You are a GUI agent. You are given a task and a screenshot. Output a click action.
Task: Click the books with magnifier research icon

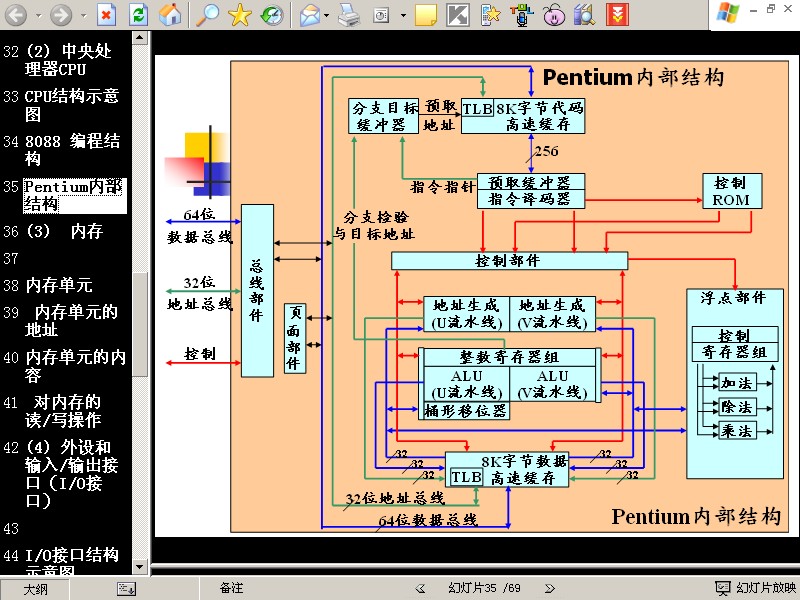584,15
